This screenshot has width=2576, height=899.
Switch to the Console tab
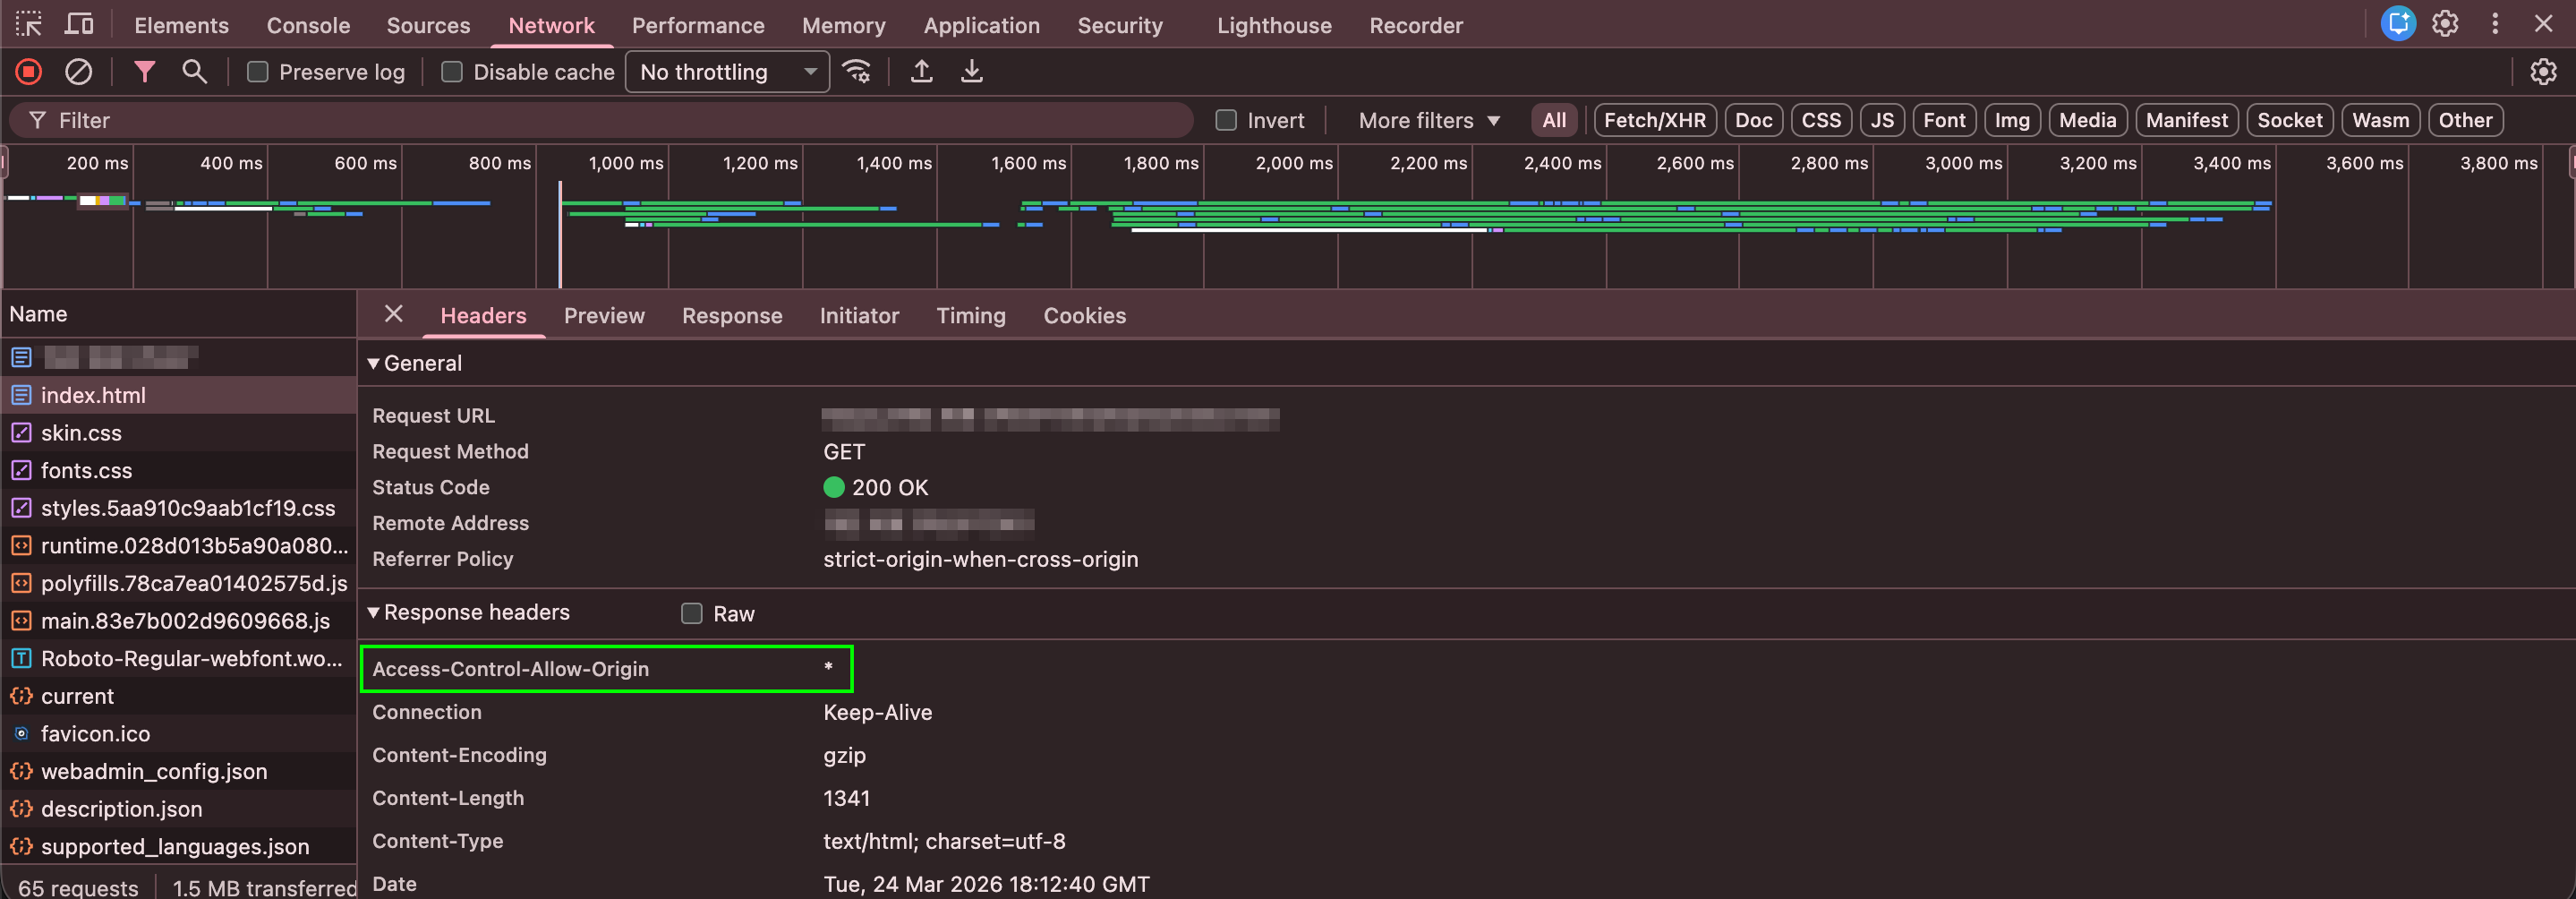coord(308,25)
